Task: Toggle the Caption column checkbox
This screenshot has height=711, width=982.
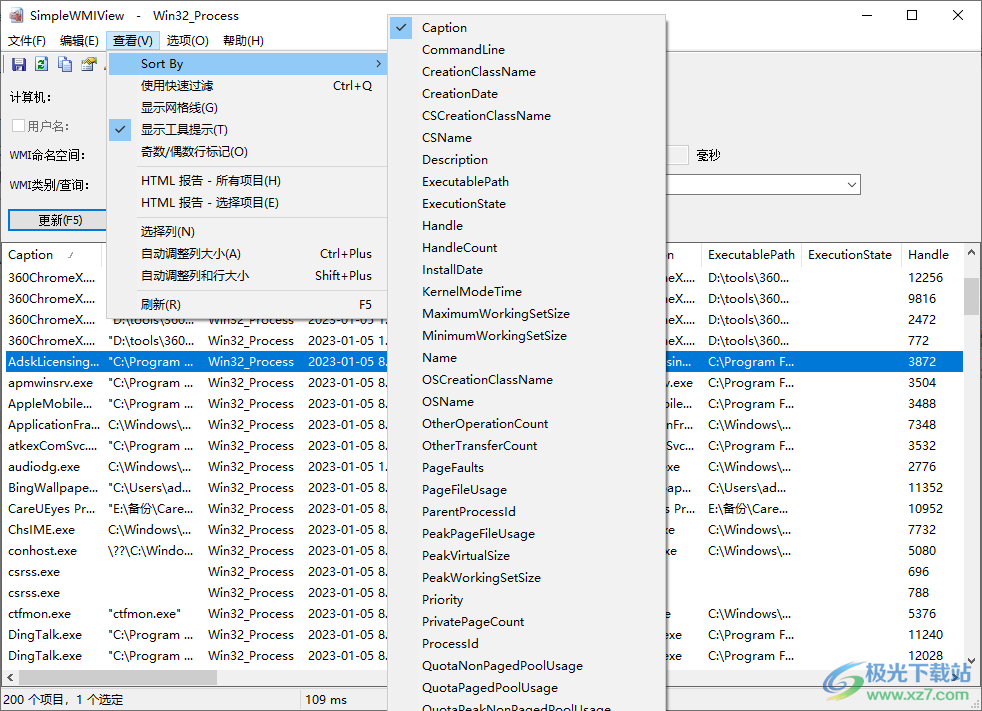Action: point(400,27)
